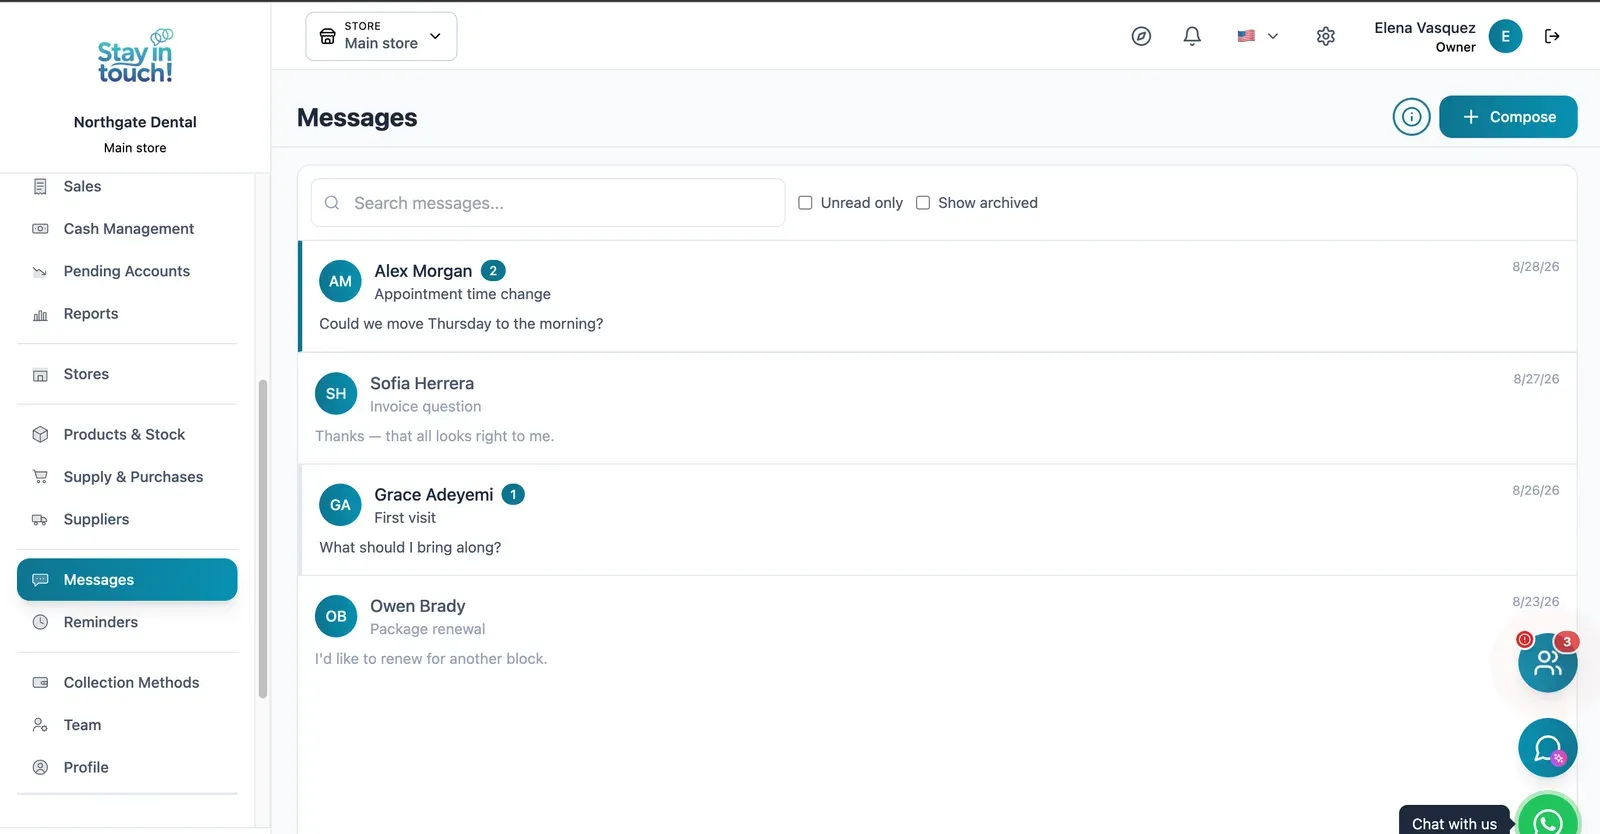The width and height of the screenshot is (1600, 834).
Task: Focus the Search messages field
Action: [x=548, y=203]
